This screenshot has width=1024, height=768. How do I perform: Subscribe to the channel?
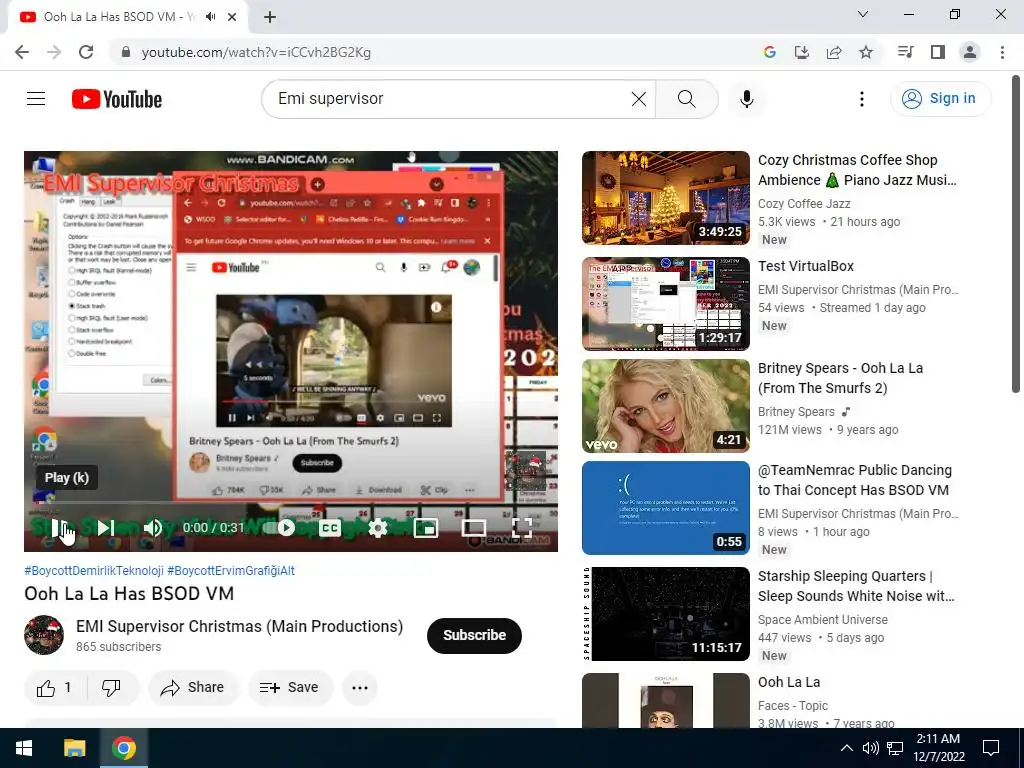pyautogui.click(x=474, y=635)
